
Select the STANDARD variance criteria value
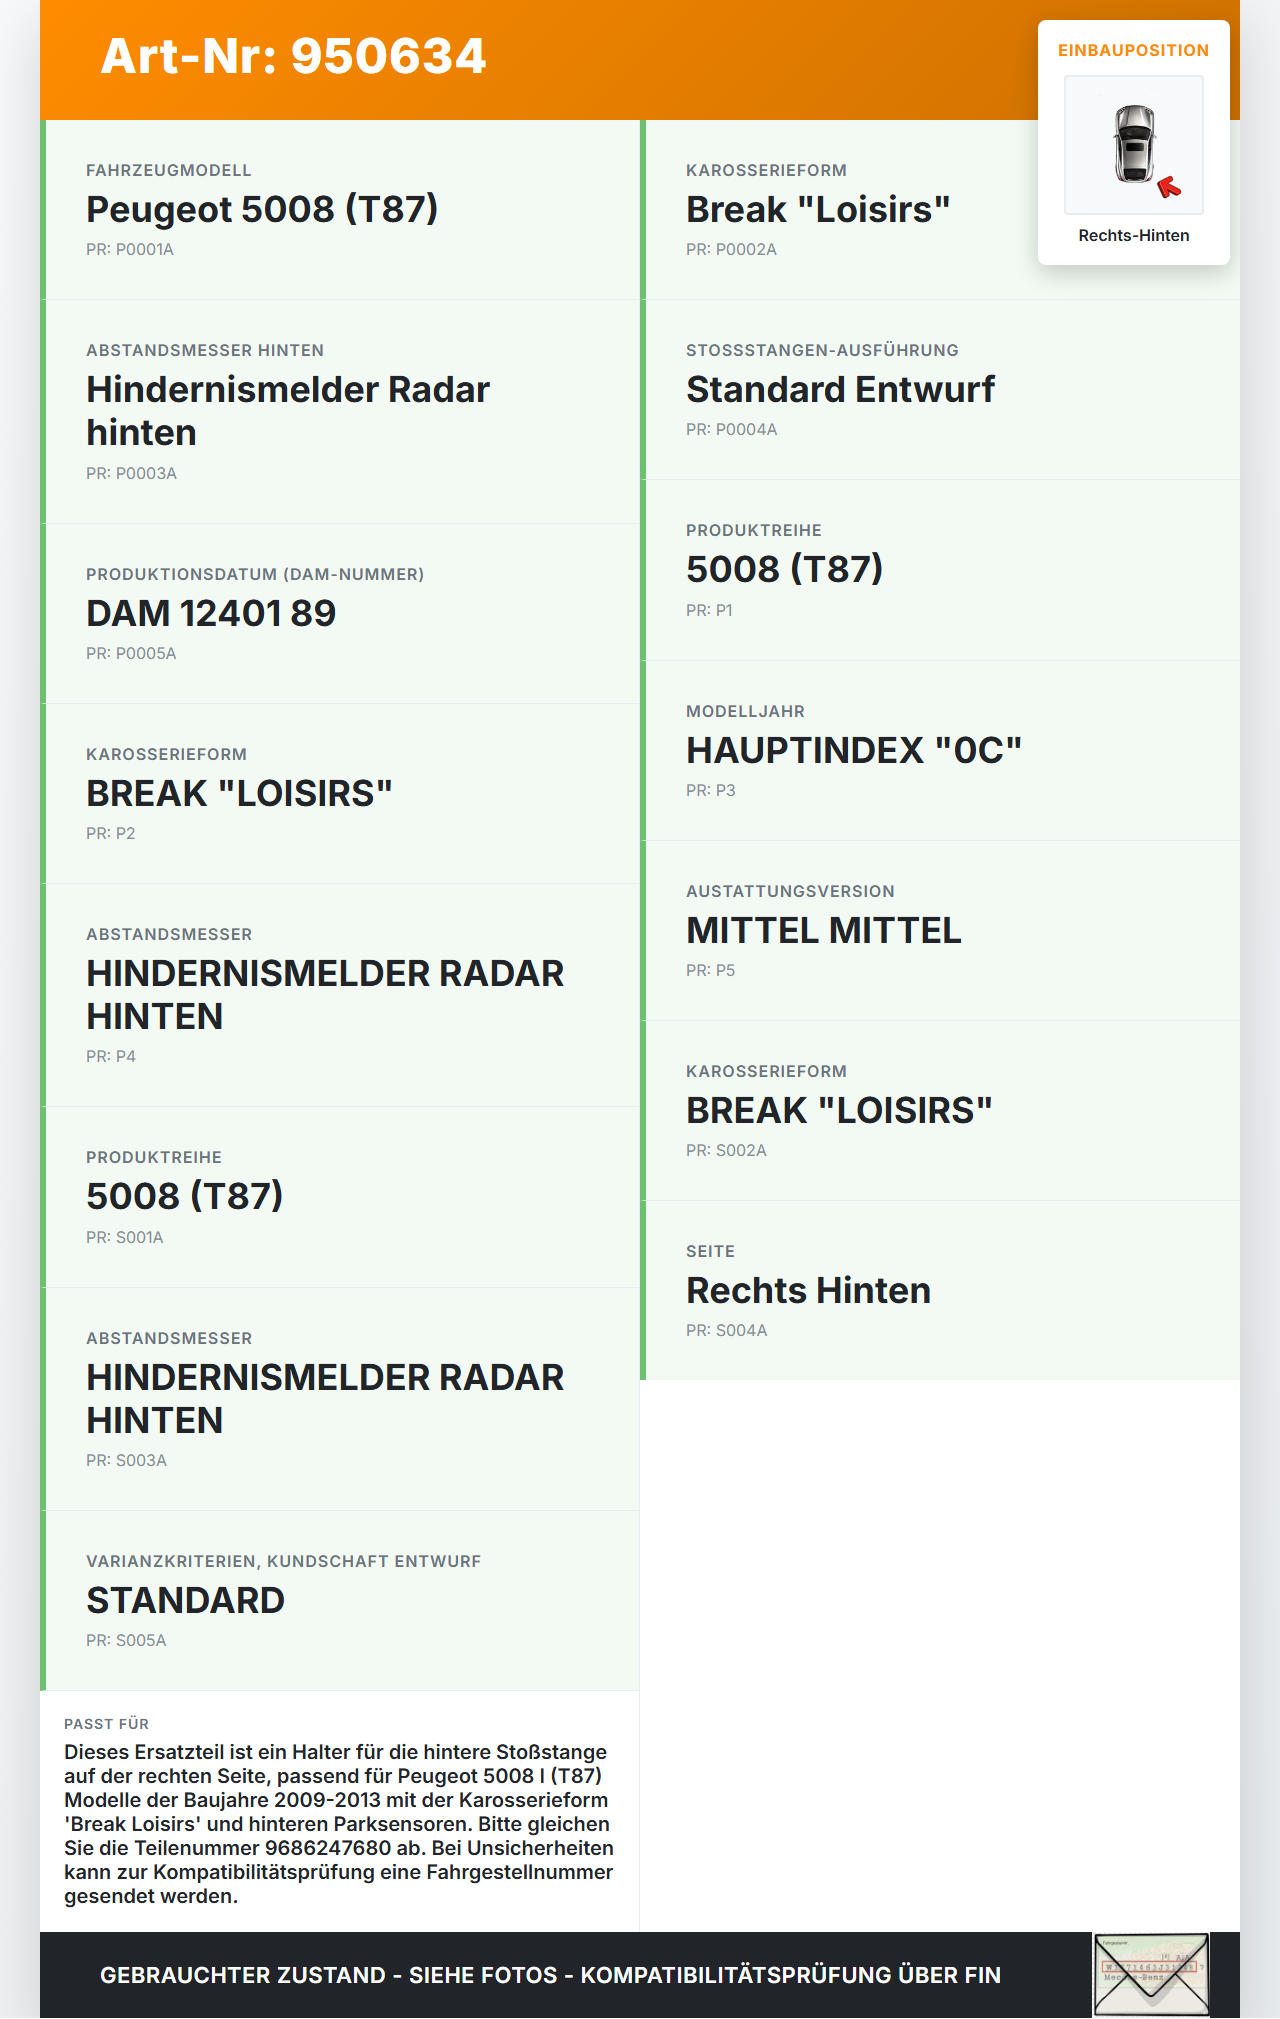coord(185,1601)
